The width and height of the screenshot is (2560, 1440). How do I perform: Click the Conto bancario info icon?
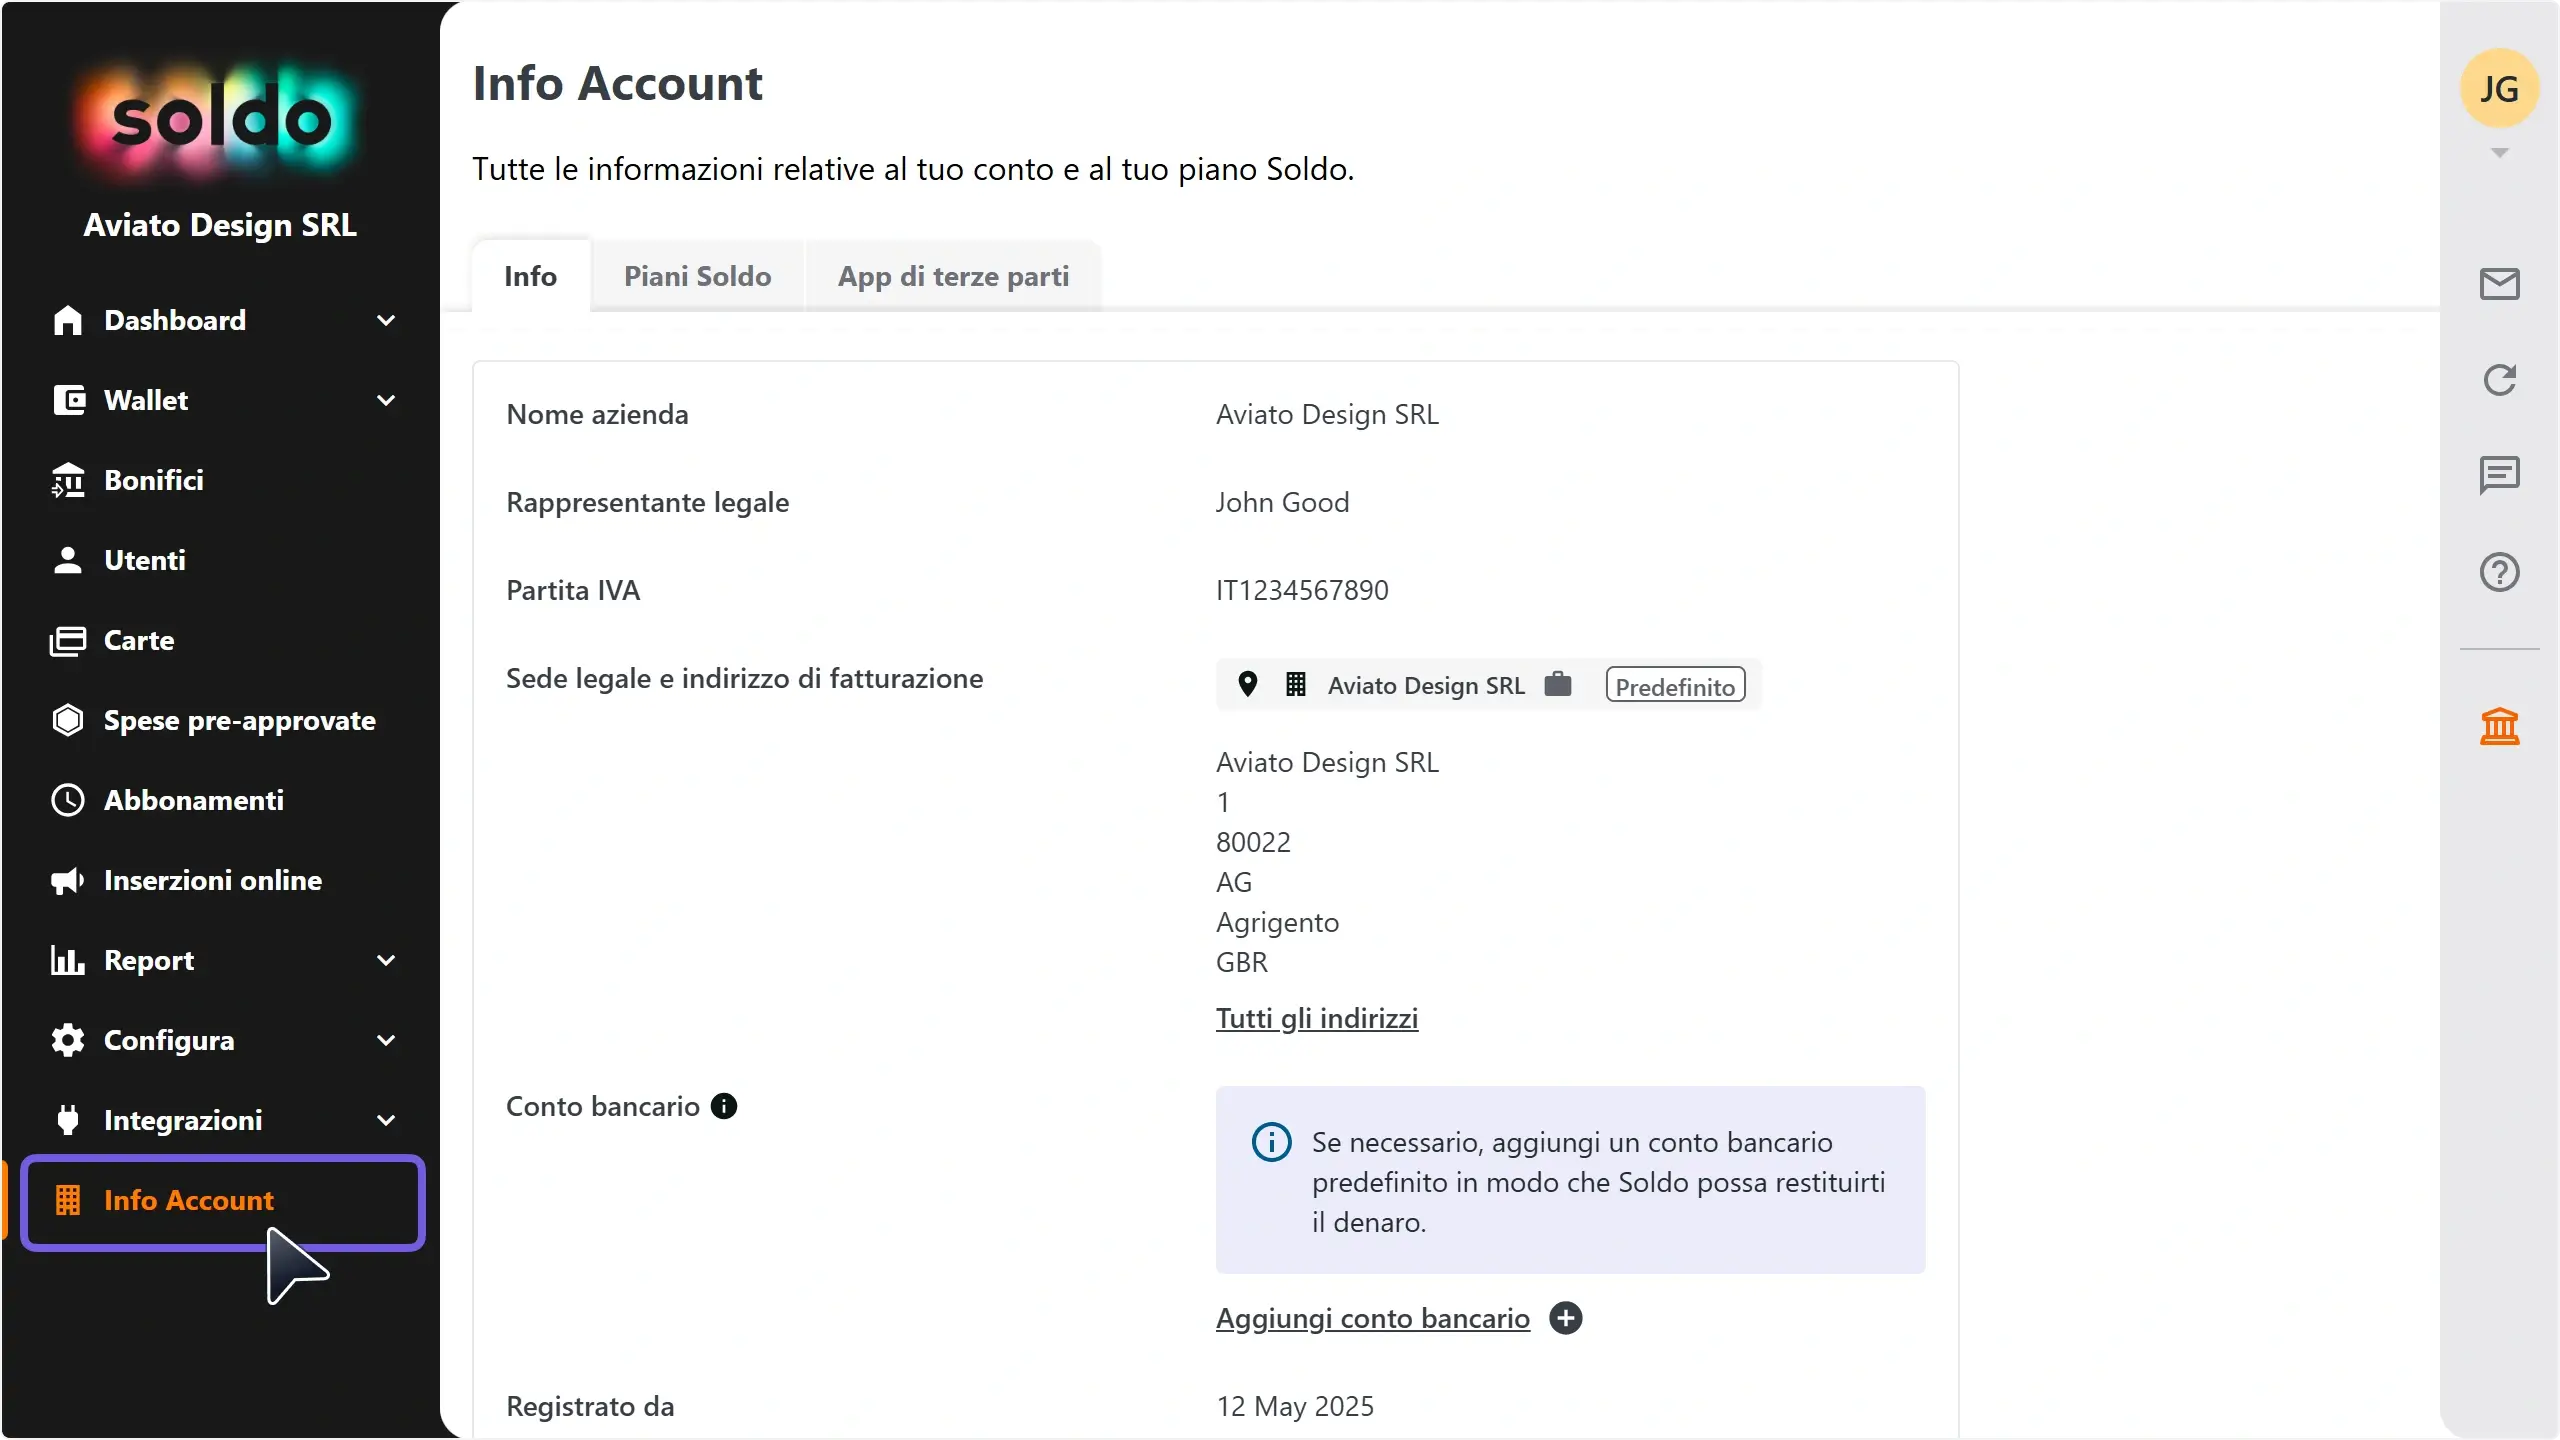(x=724, y=1106)
